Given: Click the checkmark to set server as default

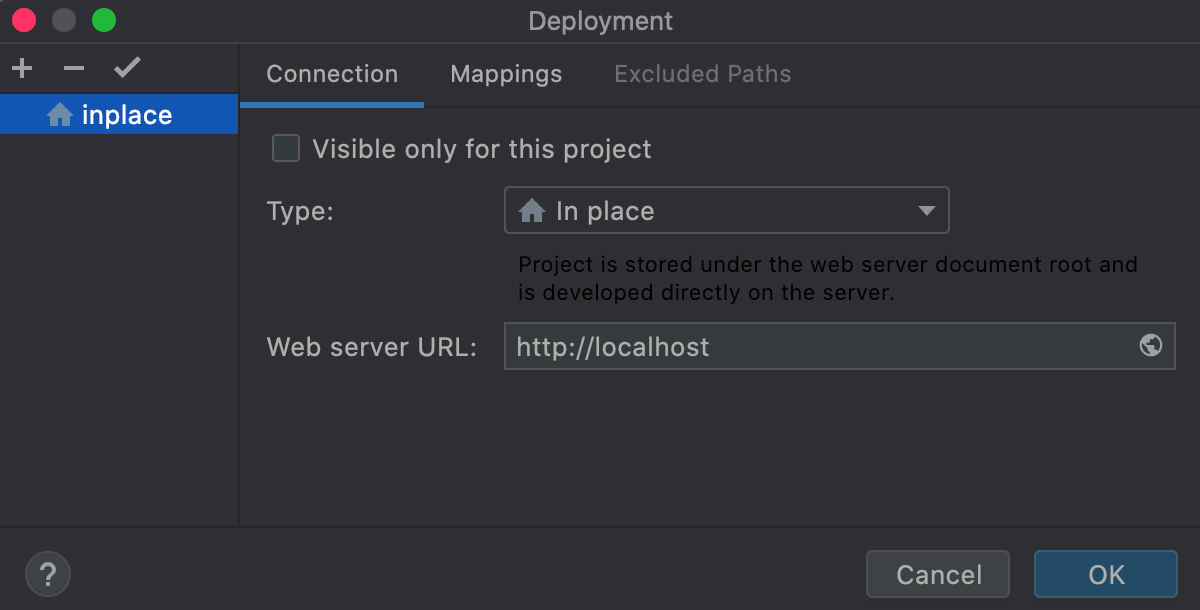Looking at the screenshot, I should [126, 67].
